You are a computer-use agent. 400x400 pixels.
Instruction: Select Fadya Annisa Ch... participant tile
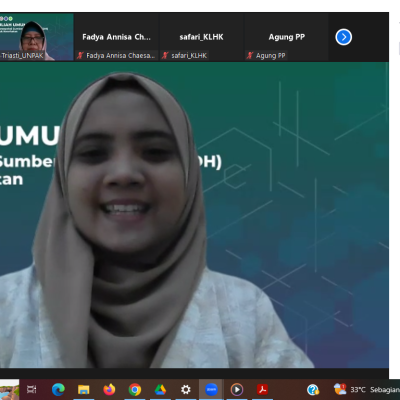tap(116, 37)
